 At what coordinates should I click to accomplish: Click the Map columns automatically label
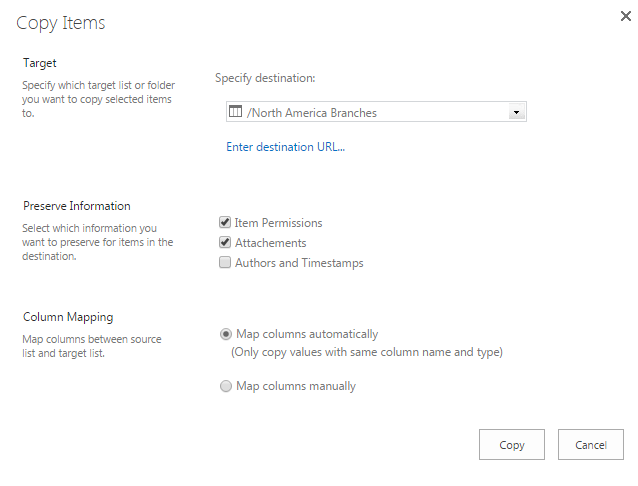[307, 334]
